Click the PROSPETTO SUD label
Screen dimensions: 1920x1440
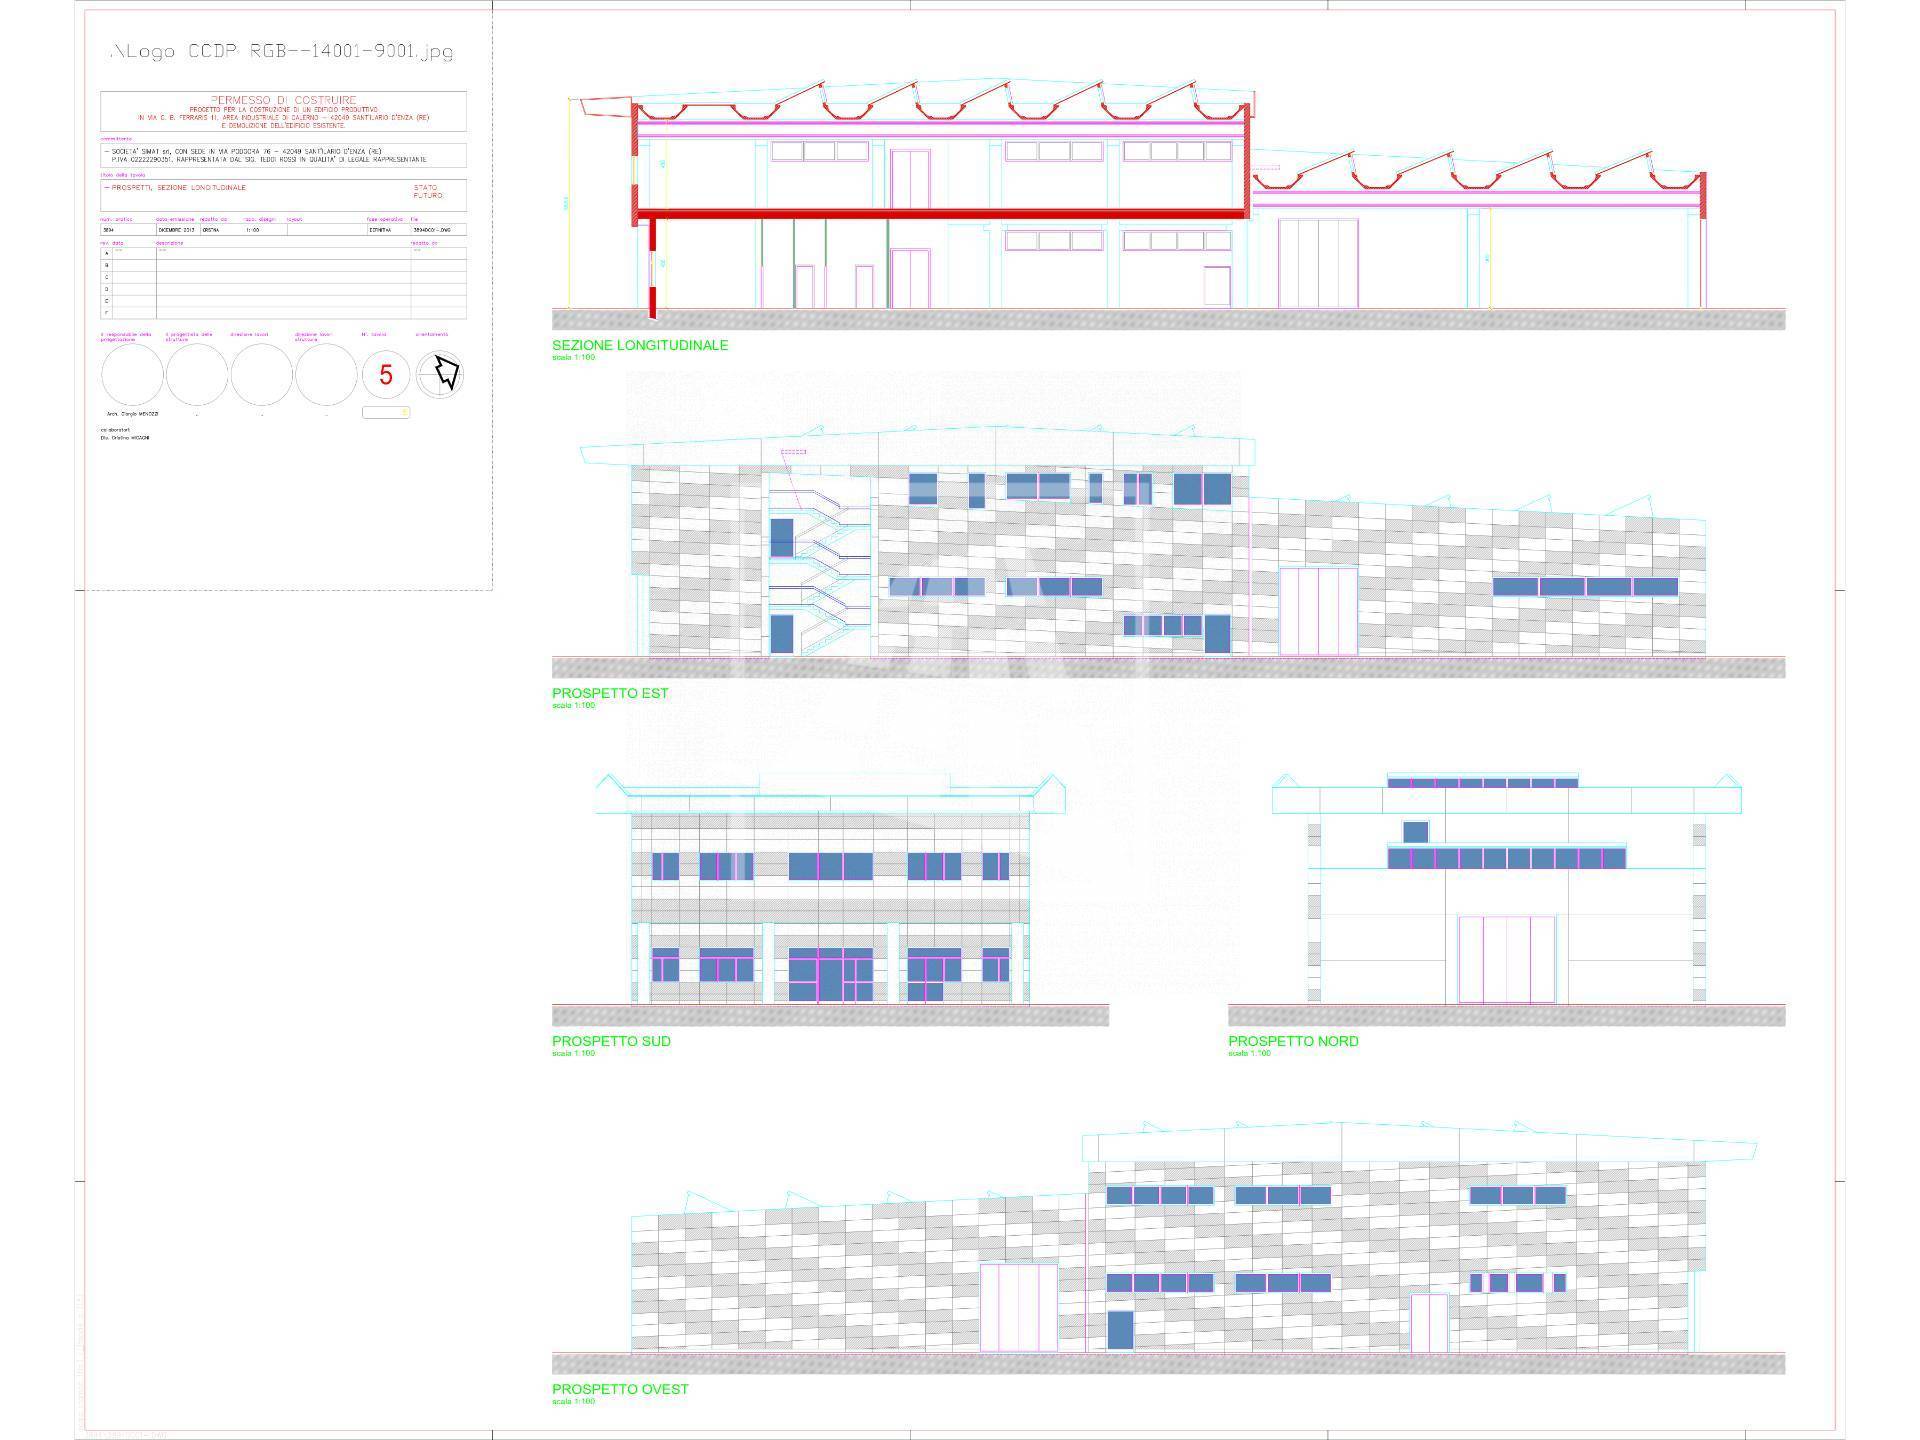[x=611, y=1041]
